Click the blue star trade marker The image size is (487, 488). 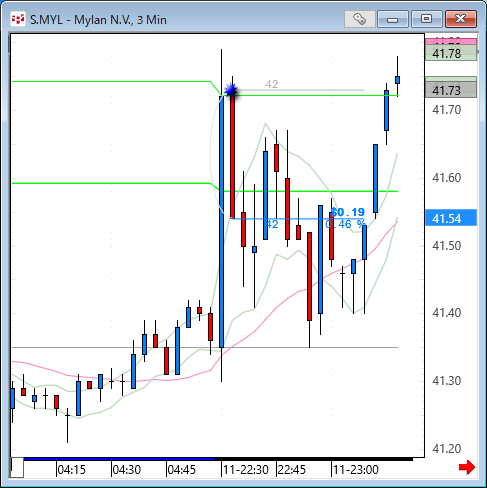pyautogui.click(x=231, y=90)
